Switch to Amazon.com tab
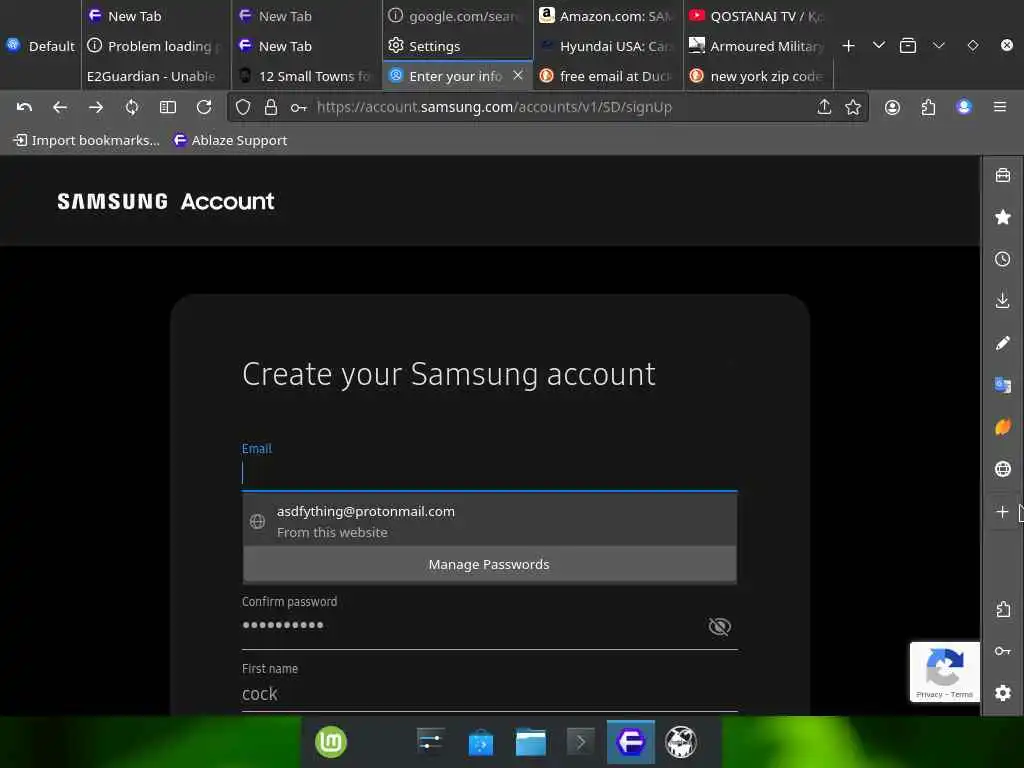 [608, 16]
